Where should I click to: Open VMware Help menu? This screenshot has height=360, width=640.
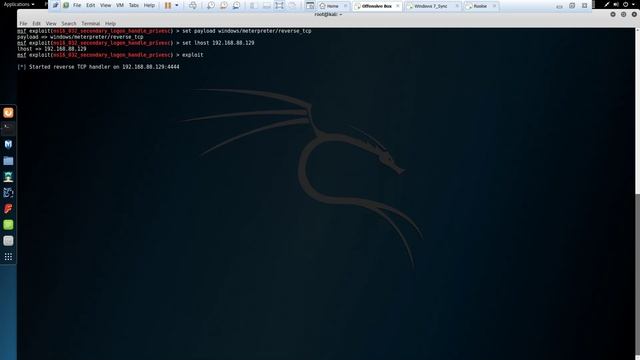[x=149, y=5]
